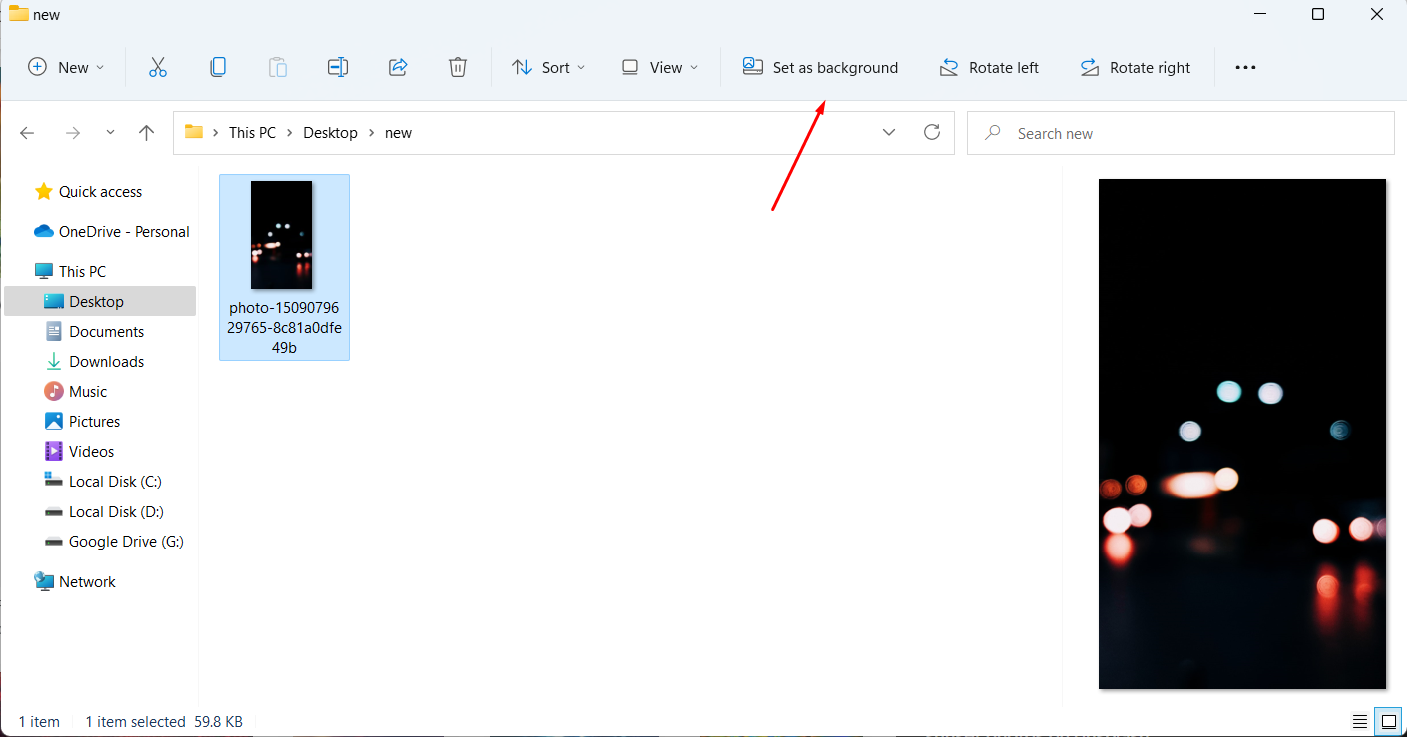Open the New item dropdown
The image size is (1407, 737).
pyautogui.click(x=66, y=67)
